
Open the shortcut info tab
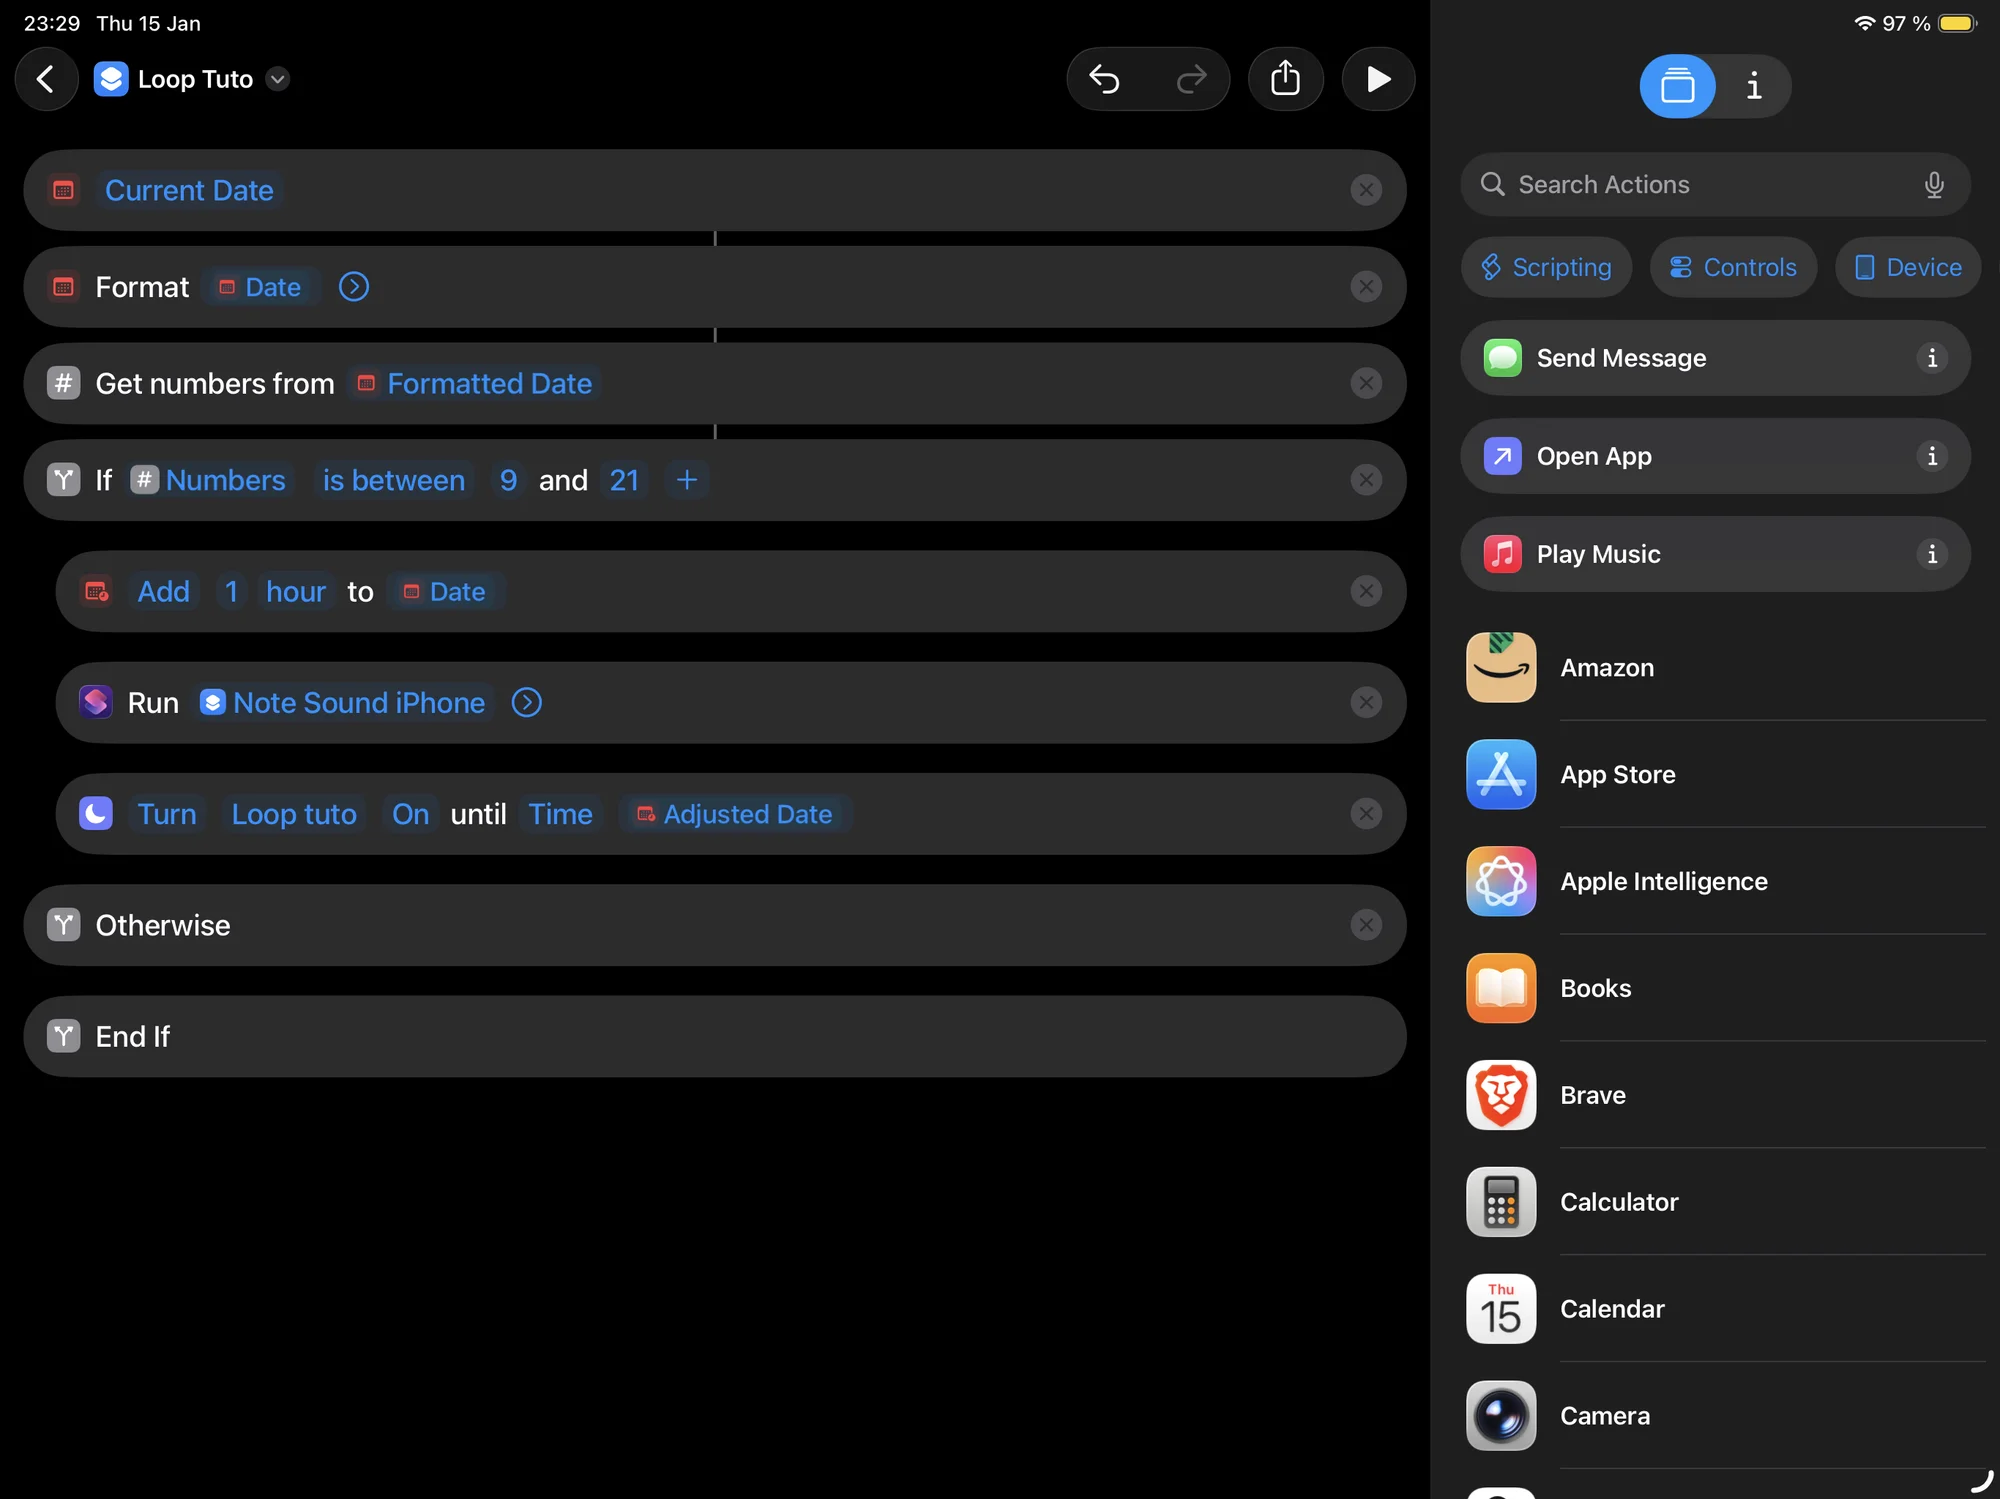1753,86
